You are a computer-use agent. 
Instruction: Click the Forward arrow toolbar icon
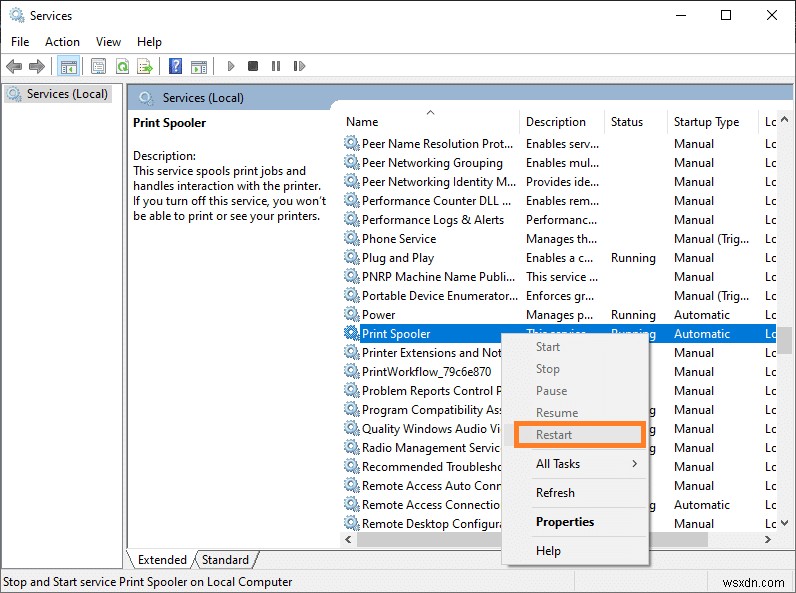tap(37, 66)
